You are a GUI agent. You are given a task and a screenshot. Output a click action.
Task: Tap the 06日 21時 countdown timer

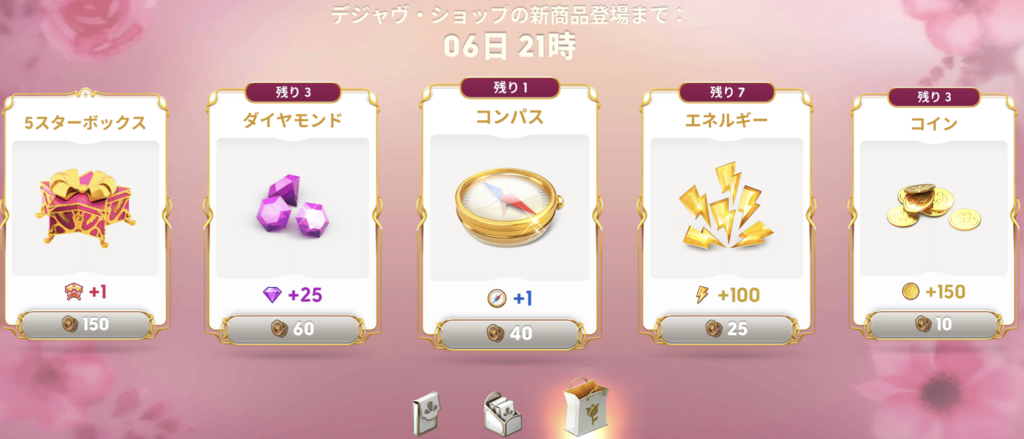pos(509,44)
